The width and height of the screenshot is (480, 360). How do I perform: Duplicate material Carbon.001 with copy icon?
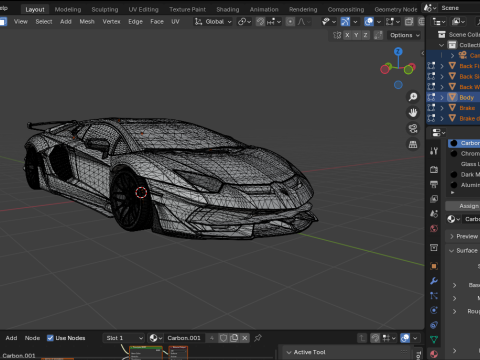coord(234,338)
